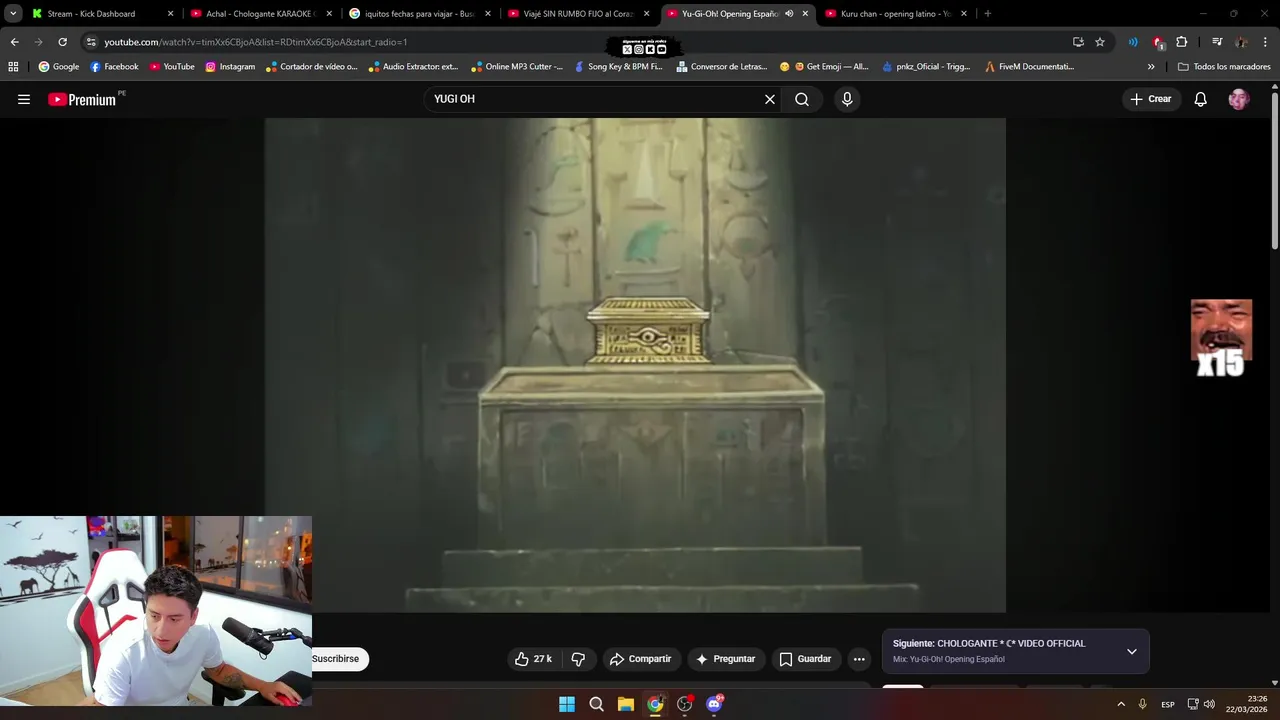Show hidden bookmarks with double chevron
Viewport: 1280px width, 720px height.
tap(1151, 67)
